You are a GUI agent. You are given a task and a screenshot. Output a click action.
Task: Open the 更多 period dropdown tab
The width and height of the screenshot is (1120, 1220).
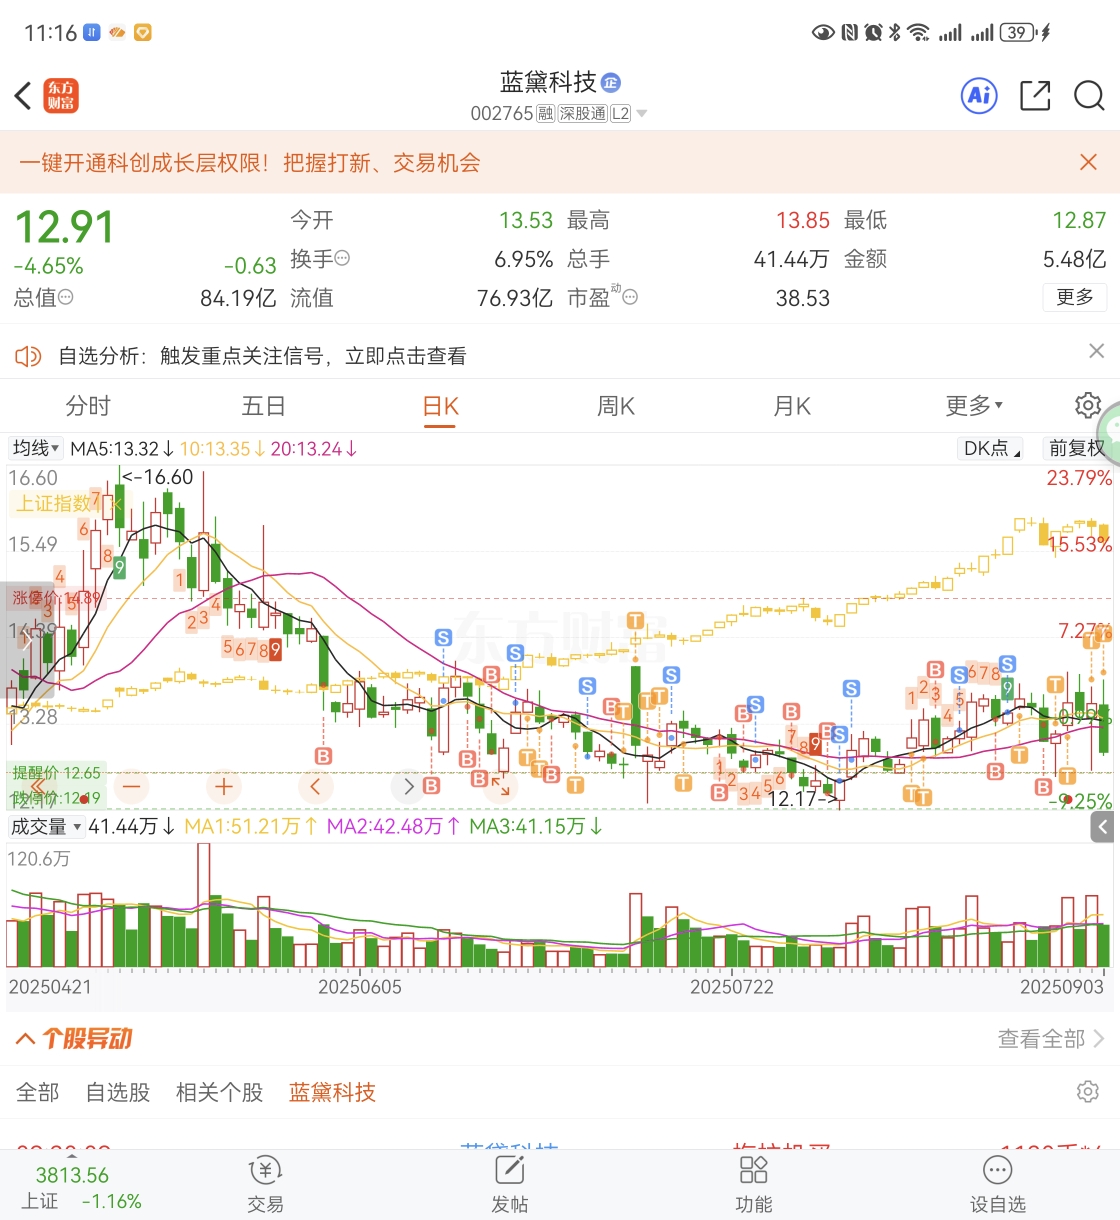tap(974, 405)
